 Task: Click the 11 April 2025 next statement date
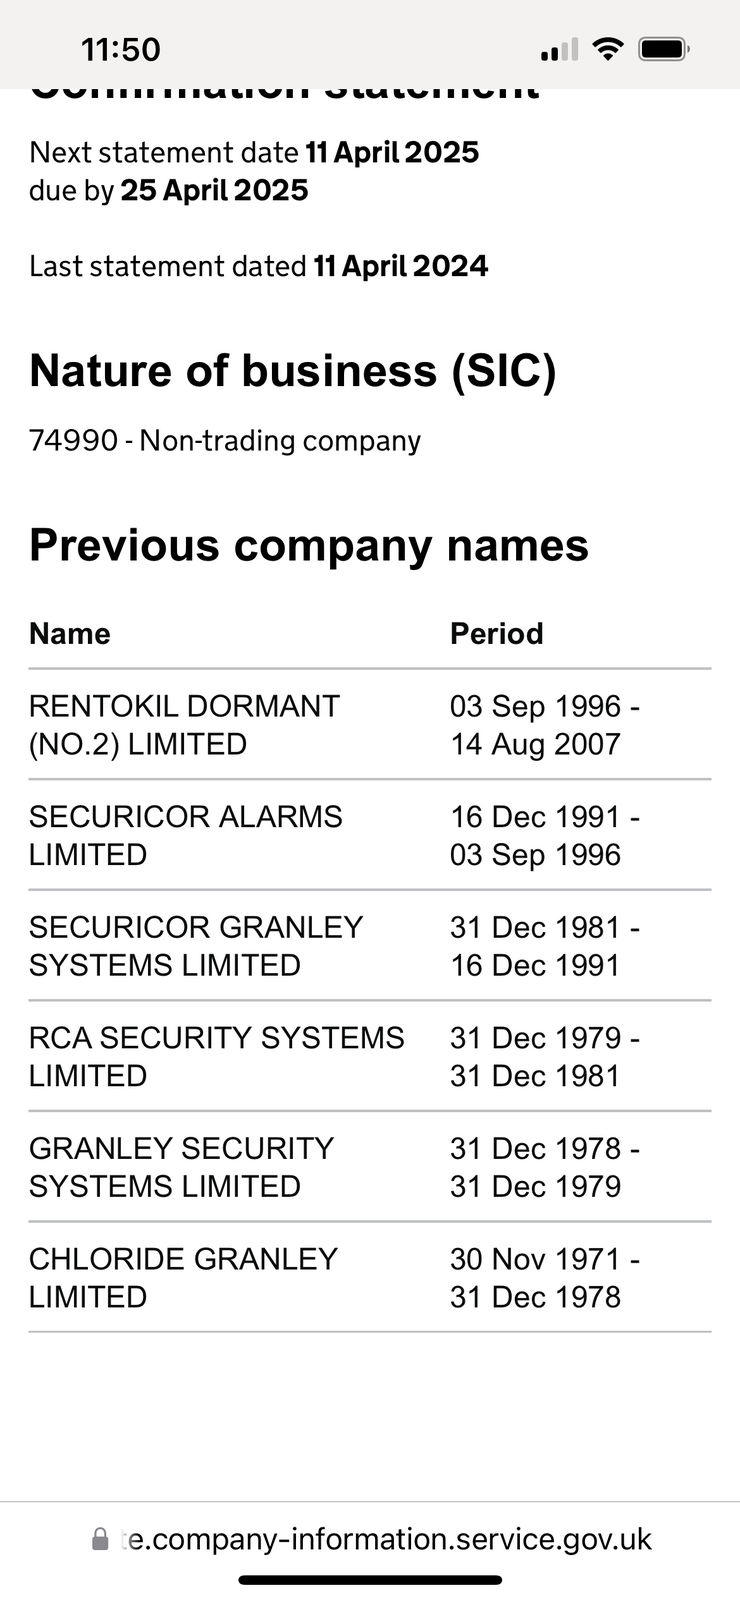[392, 152]
